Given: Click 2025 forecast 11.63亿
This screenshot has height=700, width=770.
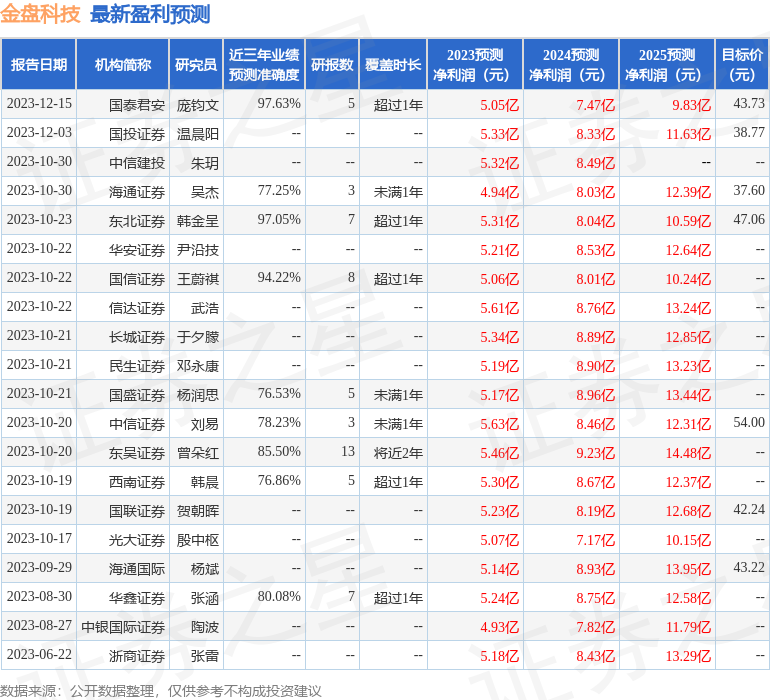Looking at the screenshot, I should tap(688, 134).
